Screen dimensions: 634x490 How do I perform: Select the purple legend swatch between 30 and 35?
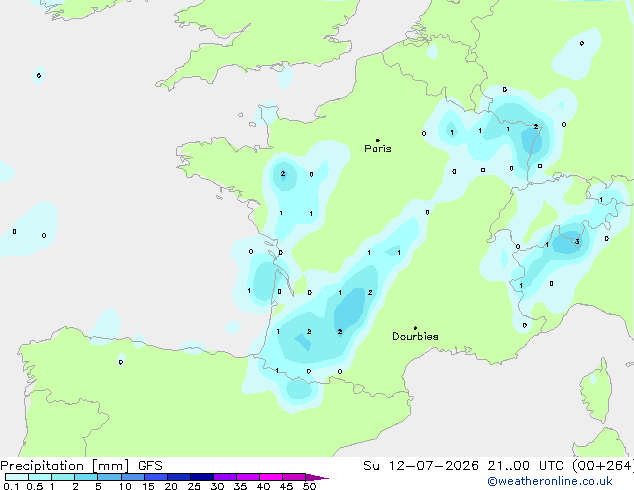(x=224, y=477)
